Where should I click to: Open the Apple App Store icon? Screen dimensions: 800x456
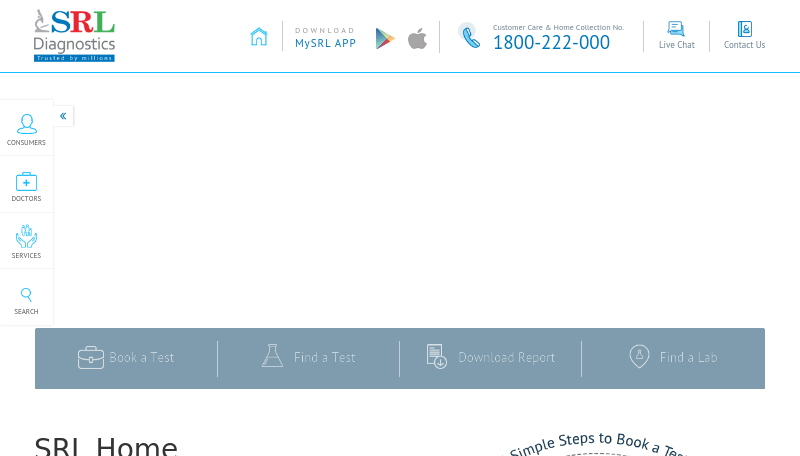(417, 39)
